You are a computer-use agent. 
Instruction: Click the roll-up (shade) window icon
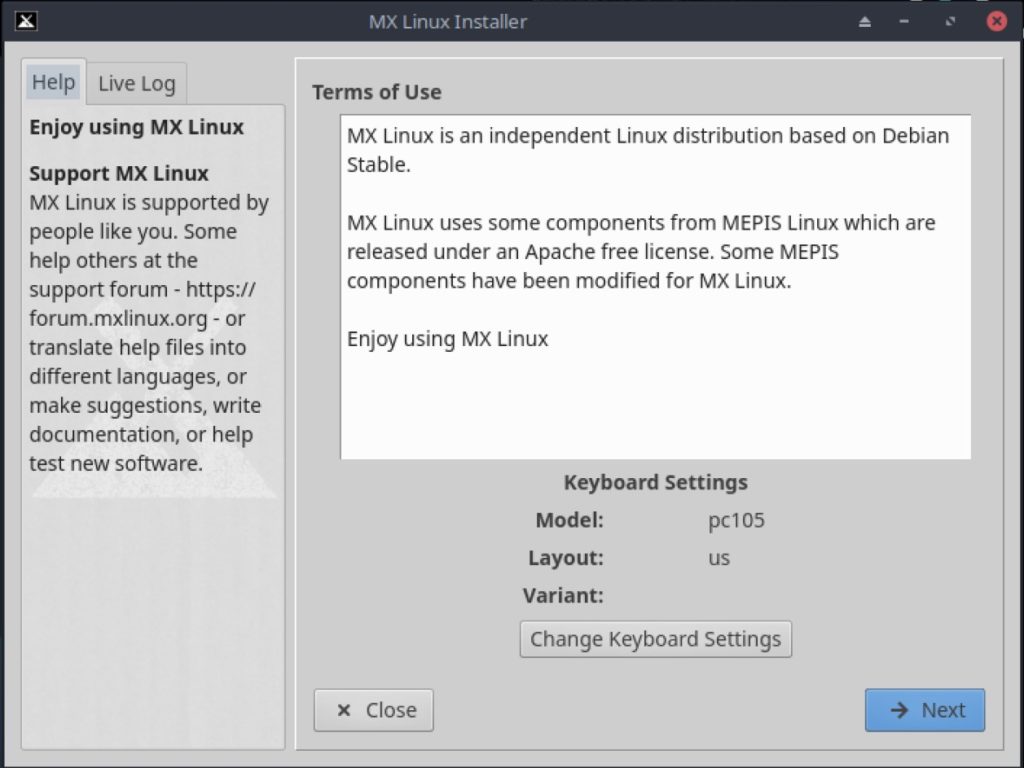coord(865,22)
